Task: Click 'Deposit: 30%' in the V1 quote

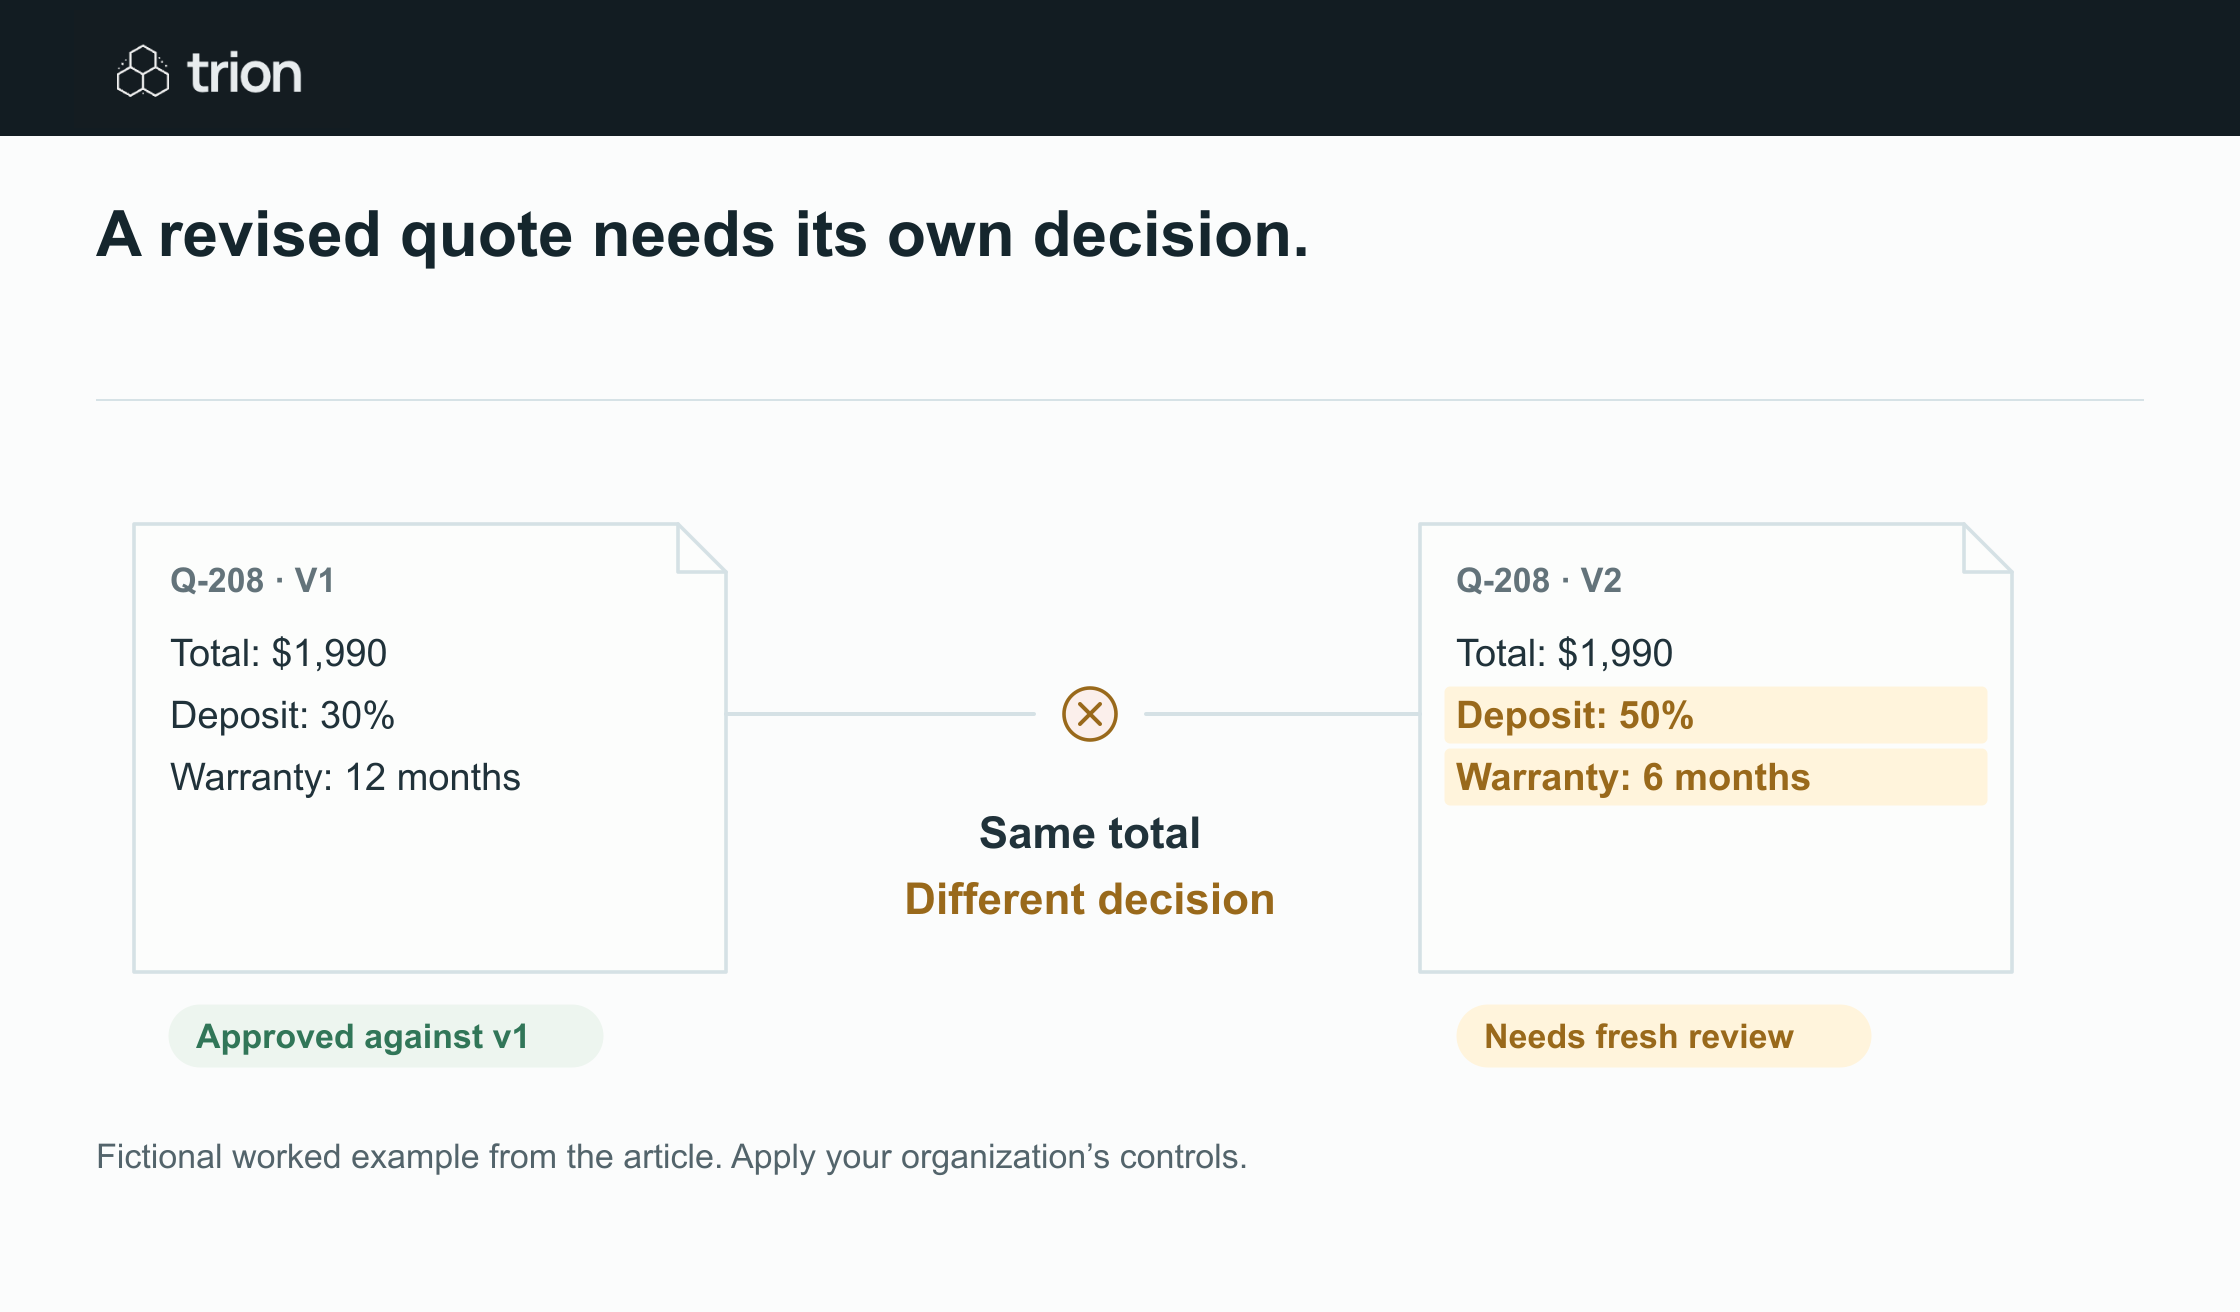Action: (283, 715)
